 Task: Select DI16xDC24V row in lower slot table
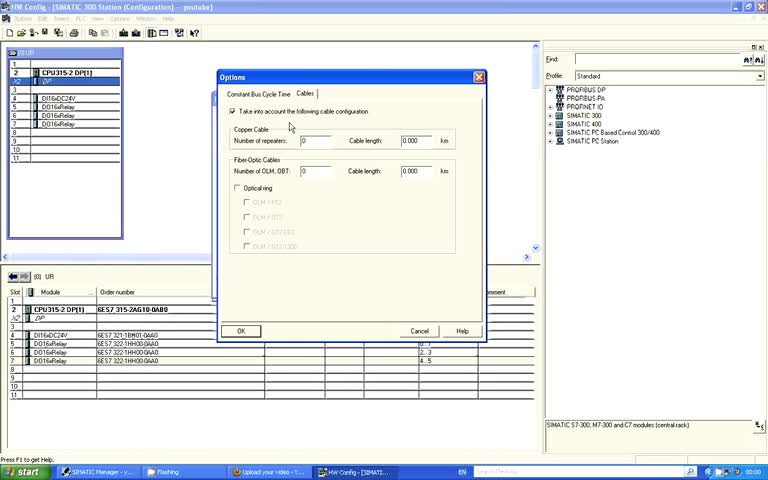pyautogui.click(x=271, y=336)
